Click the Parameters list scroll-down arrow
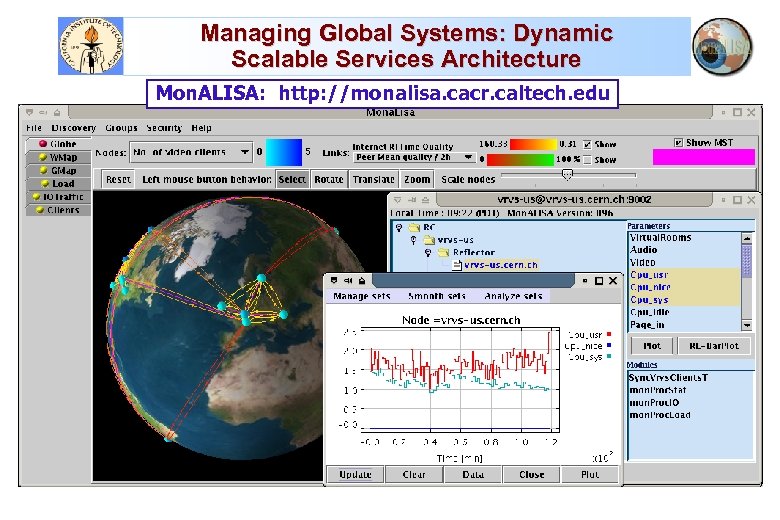This screenshot has width=780, height=520. coord(747,325)
